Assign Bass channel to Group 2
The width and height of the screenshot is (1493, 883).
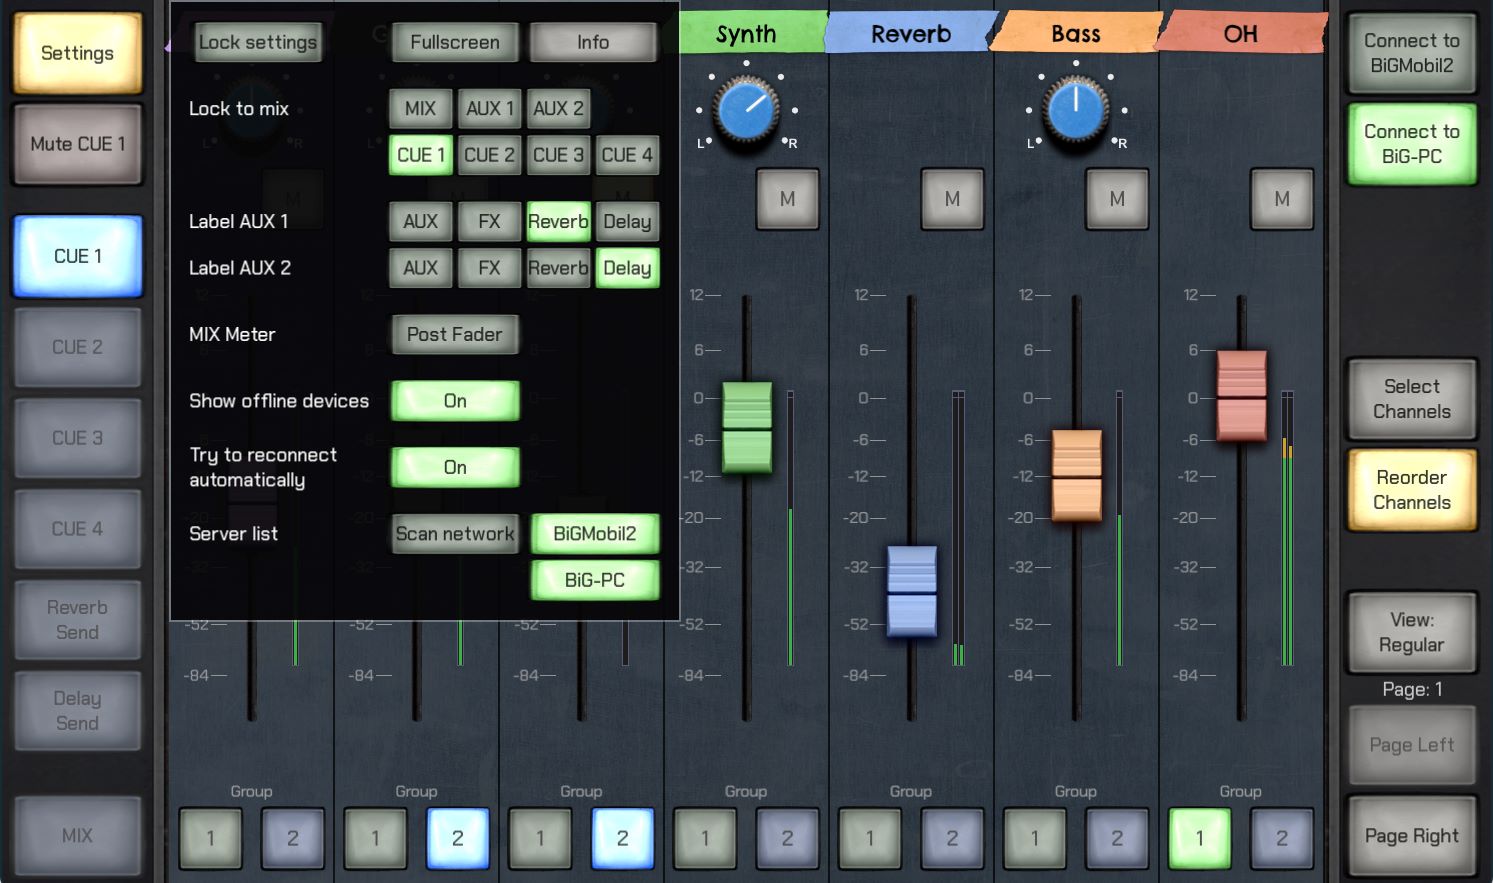[x=1117, y=838]
